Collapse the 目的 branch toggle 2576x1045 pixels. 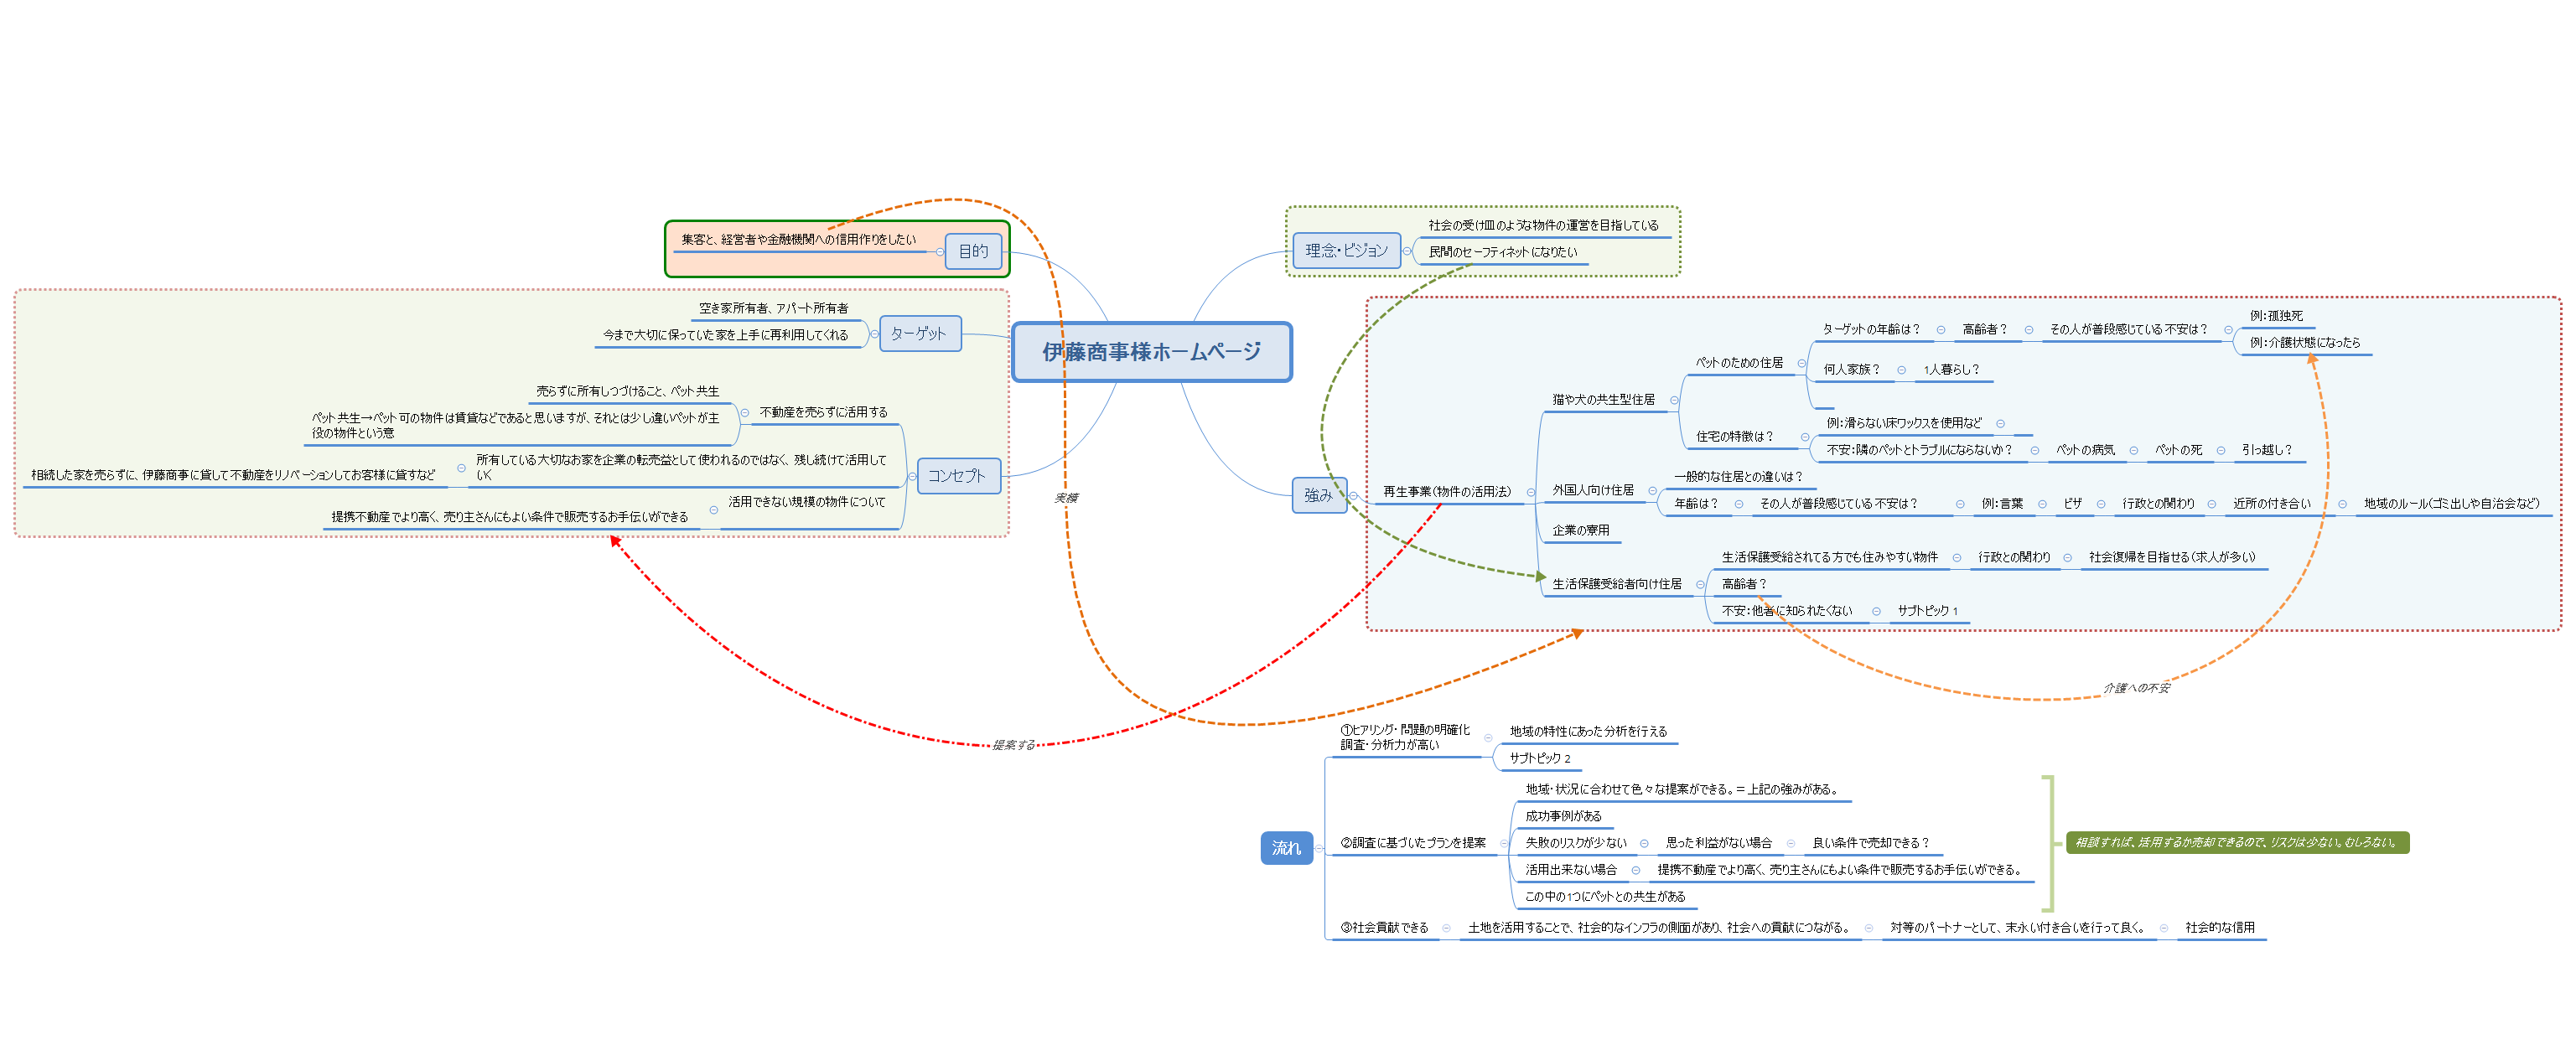click(x=940, y=252)
